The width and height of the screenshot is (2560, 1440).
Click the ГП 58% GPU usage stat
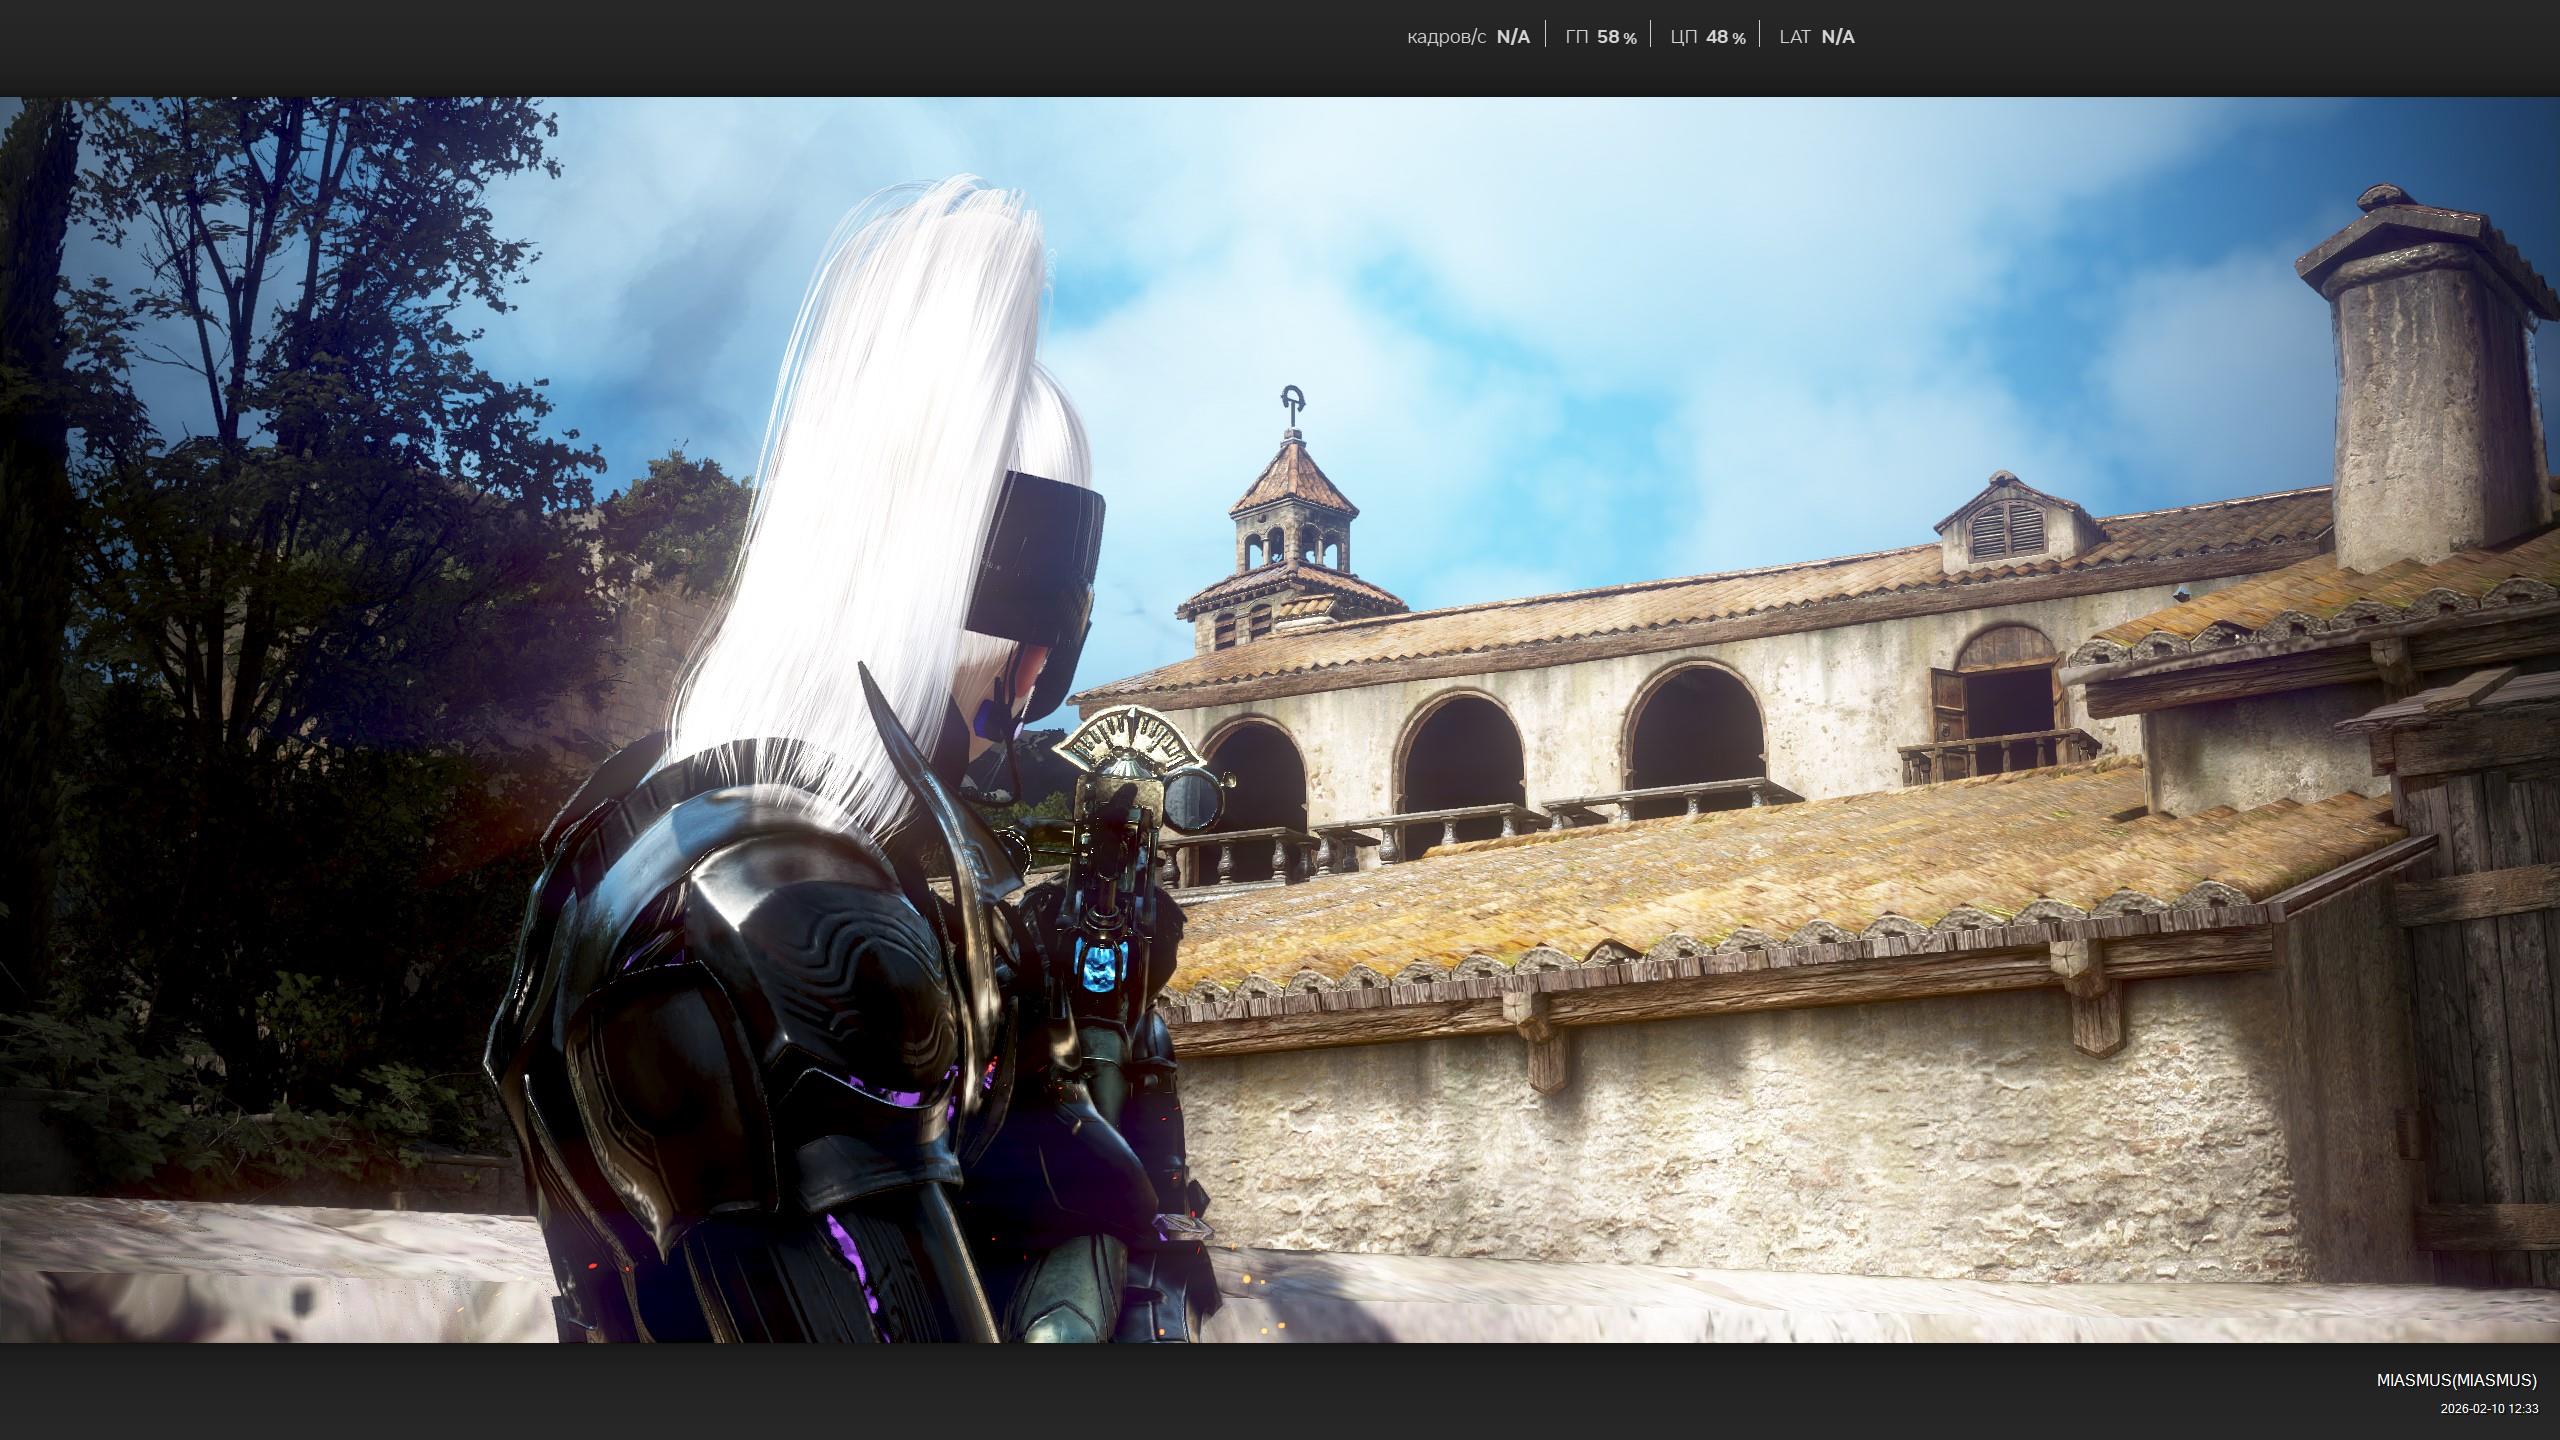tap(1600, 37)
